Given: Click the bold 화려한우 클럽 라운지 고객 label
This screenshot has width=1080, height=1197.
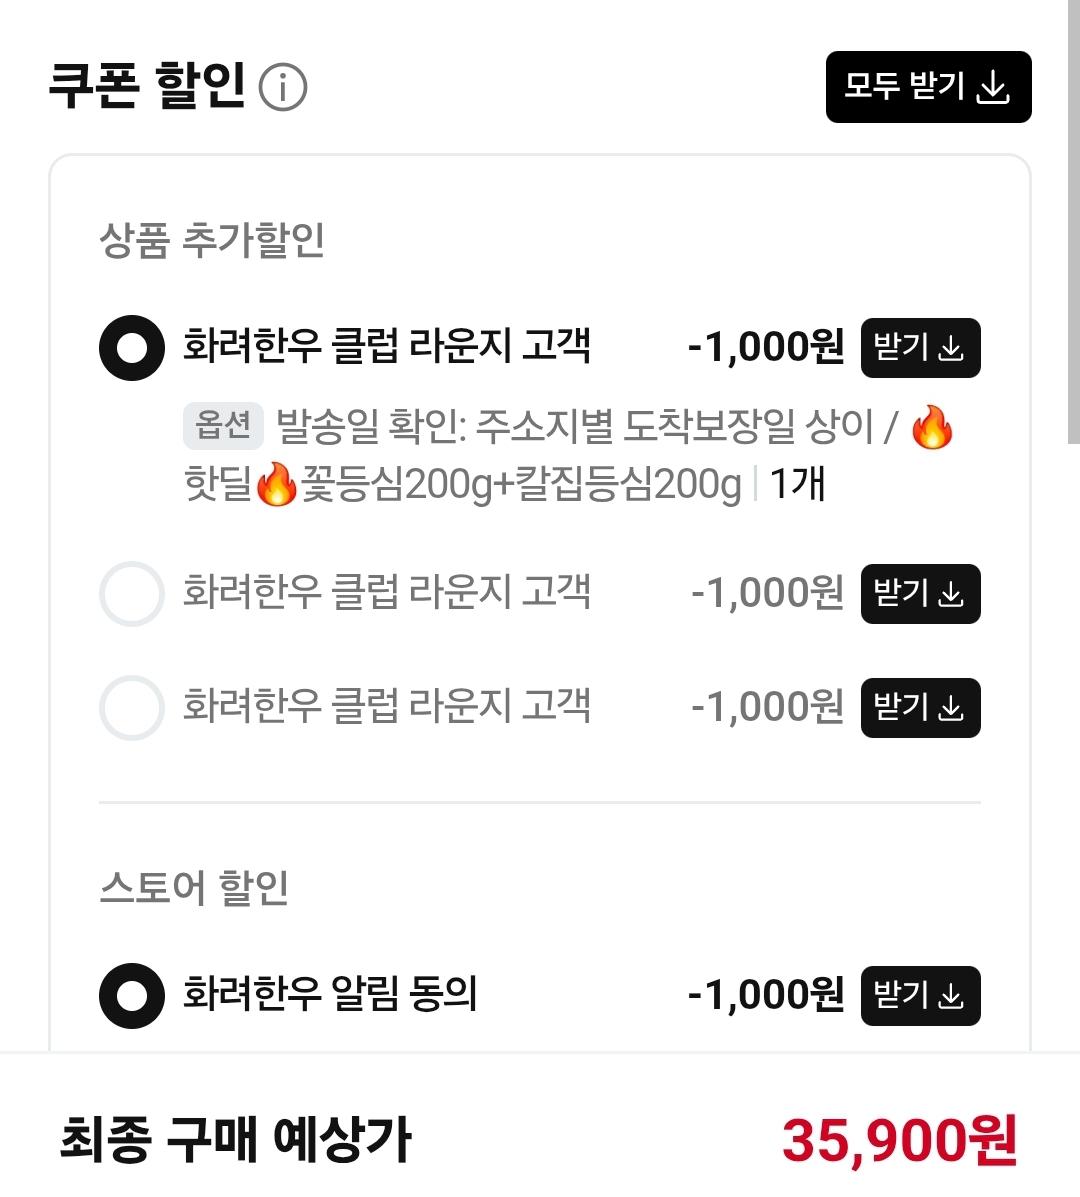Looking at the screenshot, I should pyautogui.click(x=387, y=347).
